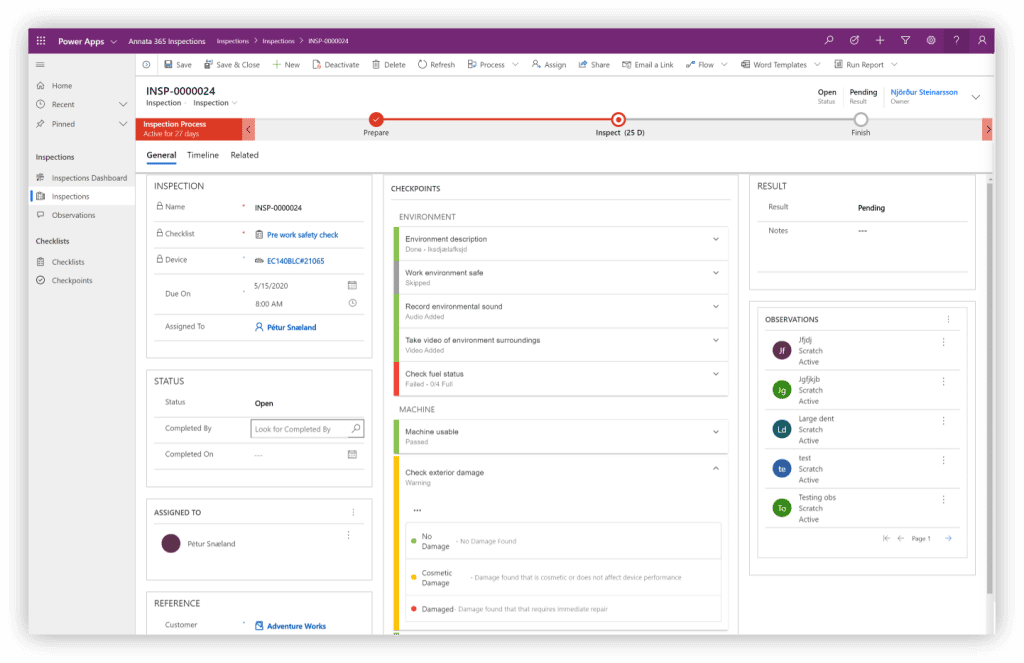Open Pre work safety check link
This screenshot has width=1024, height=663.
tap(302, 235)
